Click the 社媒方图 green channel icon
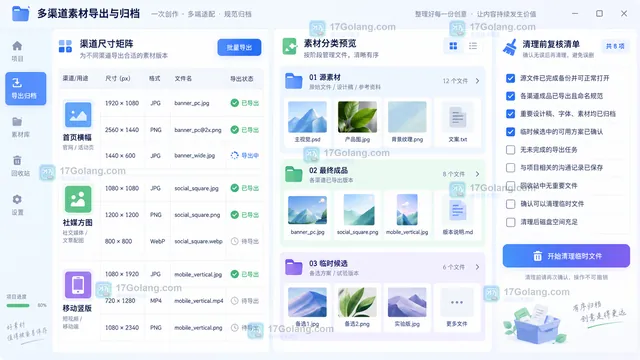This screenshot has height=360, width=640. [x=78, y=200]
